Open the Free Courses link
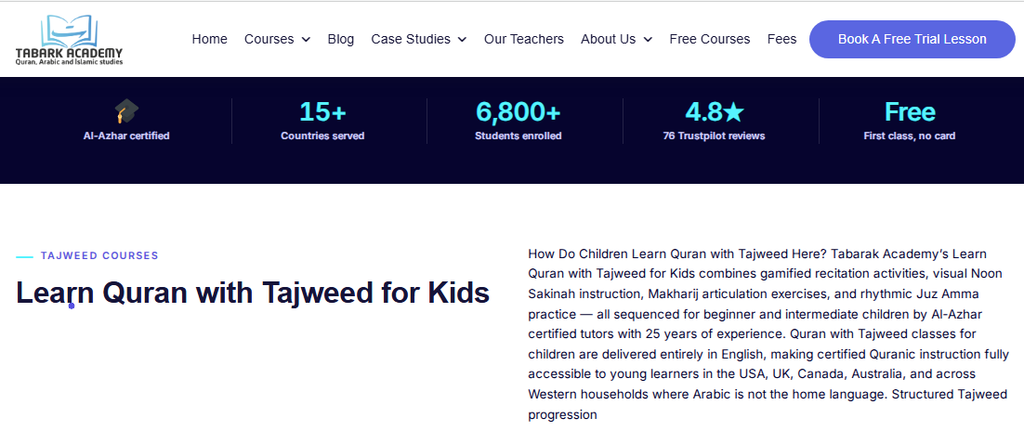Image resolution: width=1024 pixels, height=429 pixels. pos(710,39)
